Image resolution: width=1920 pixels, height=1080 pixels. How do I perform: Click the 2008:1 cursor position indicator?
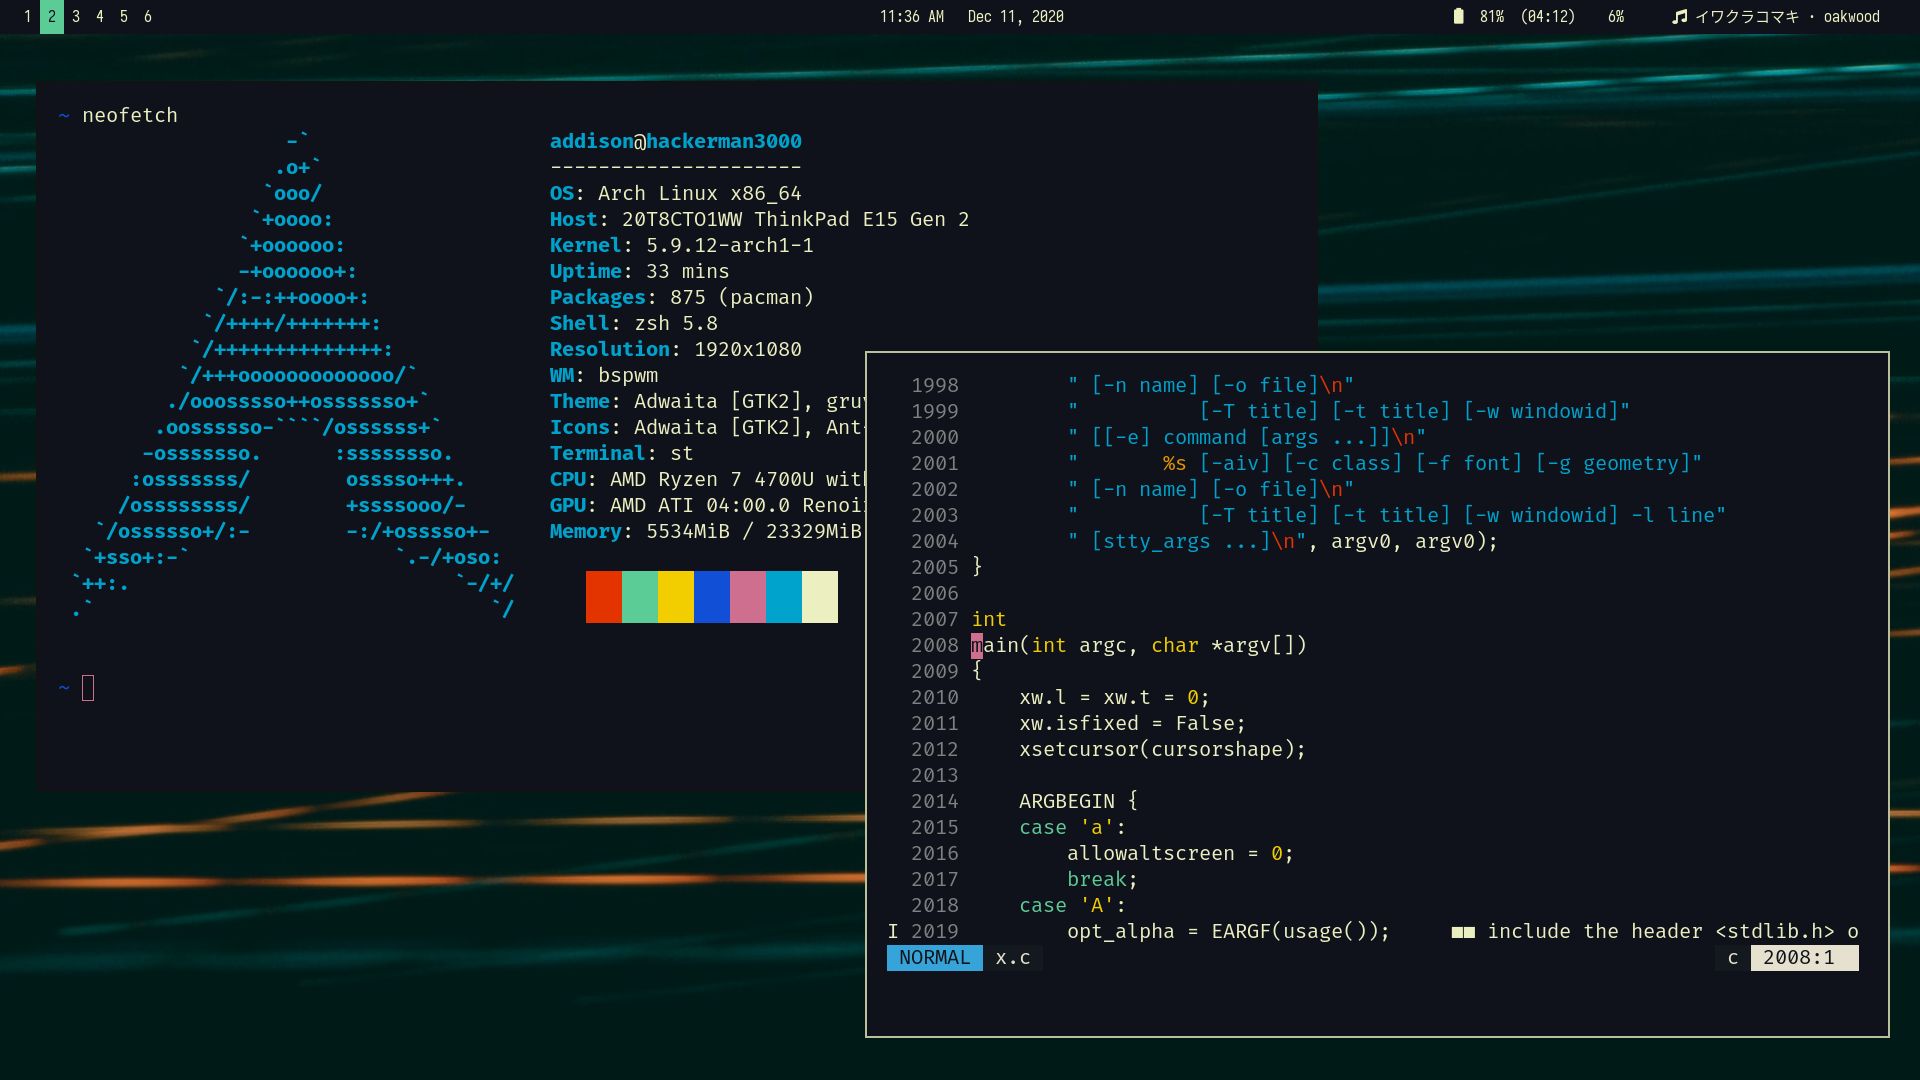pyautogui.click(x=1798, y=958)
